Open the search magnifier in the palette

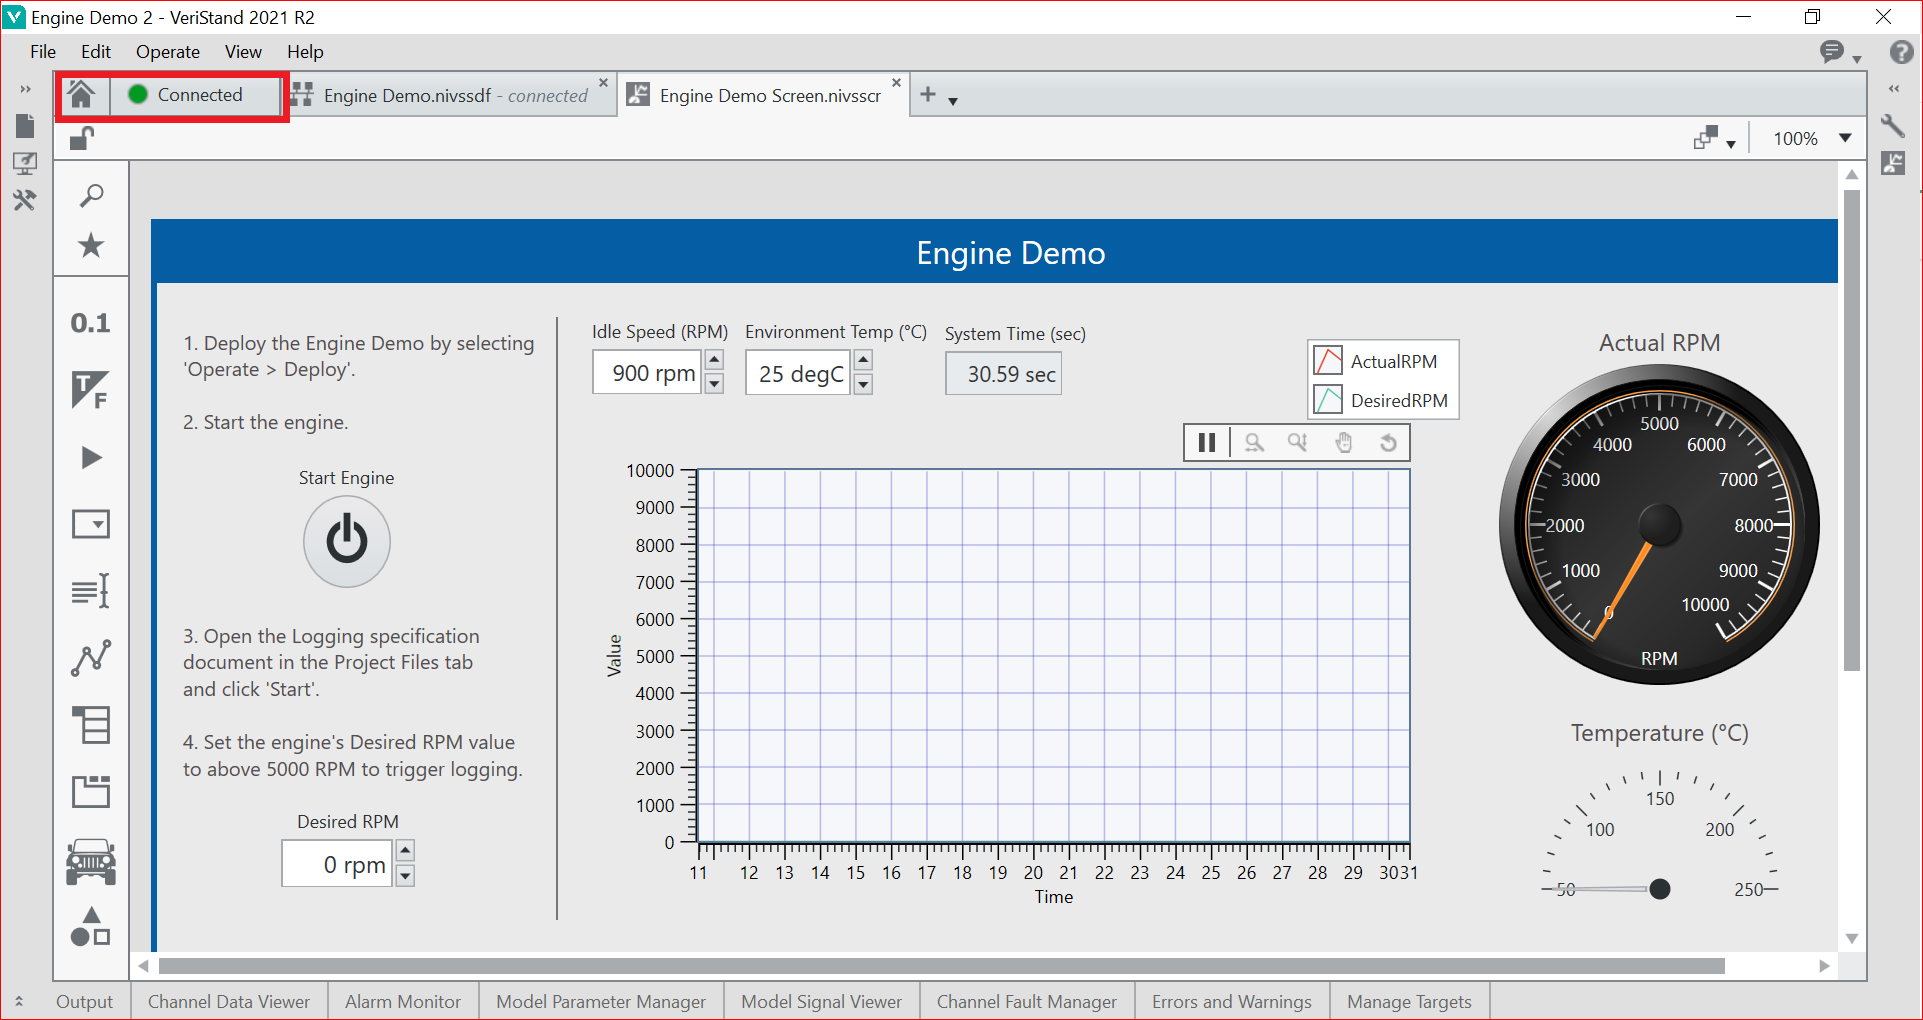coord(91,195)
